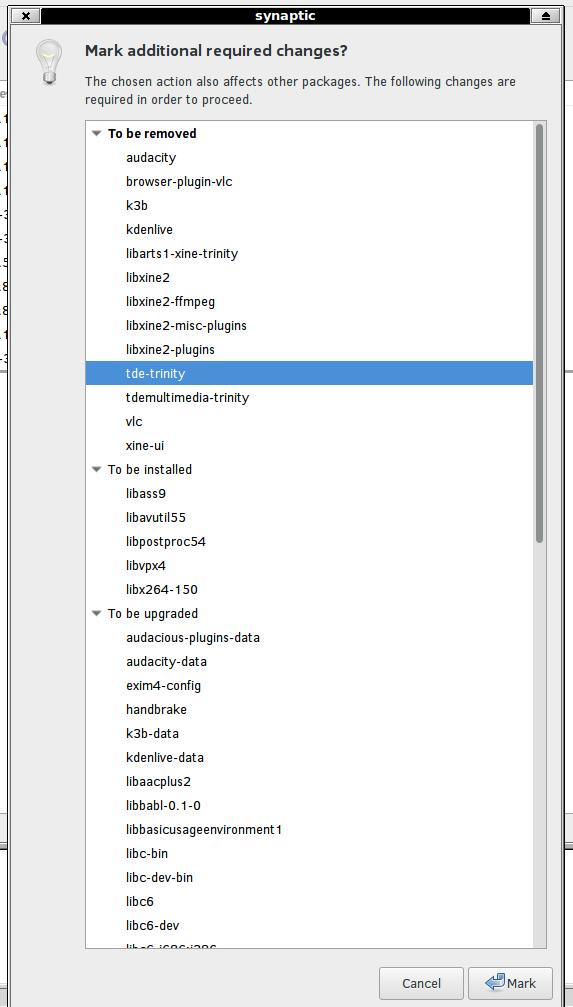The image size is (573, 1007).
Task: Select libx264-150 under To be installed
Action: 309,590
